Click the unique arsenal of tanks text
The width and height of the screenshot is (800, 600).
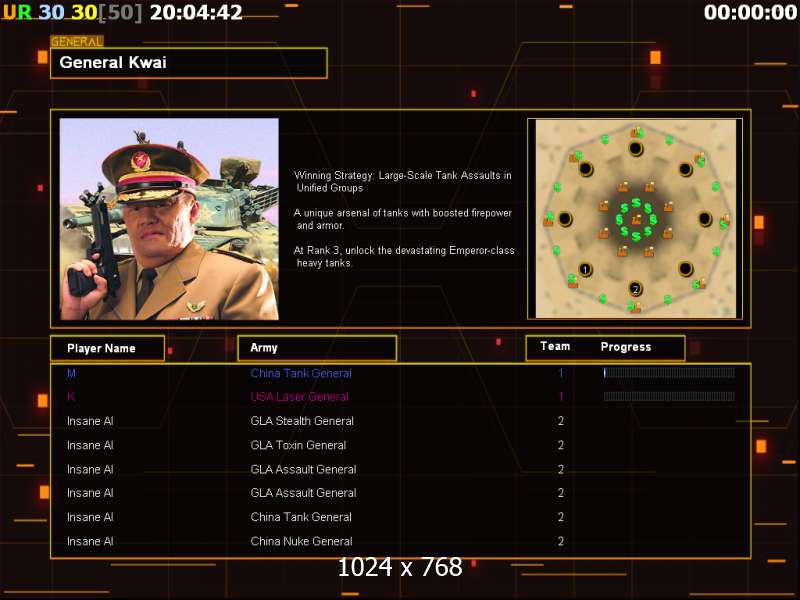click(403, 219)
